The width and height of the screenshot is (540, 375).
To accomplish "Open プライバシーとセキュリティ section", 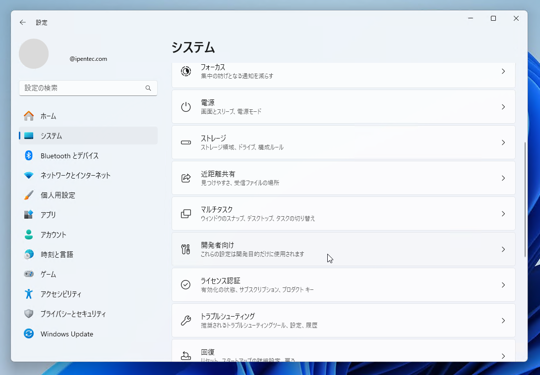I will pyautogui.click(x=88, y=314).
